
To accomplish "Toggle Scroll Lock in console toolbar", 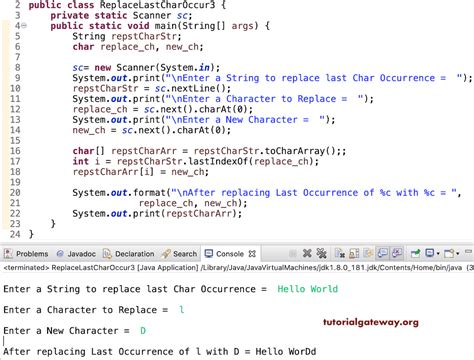I will tap(354, 254).
